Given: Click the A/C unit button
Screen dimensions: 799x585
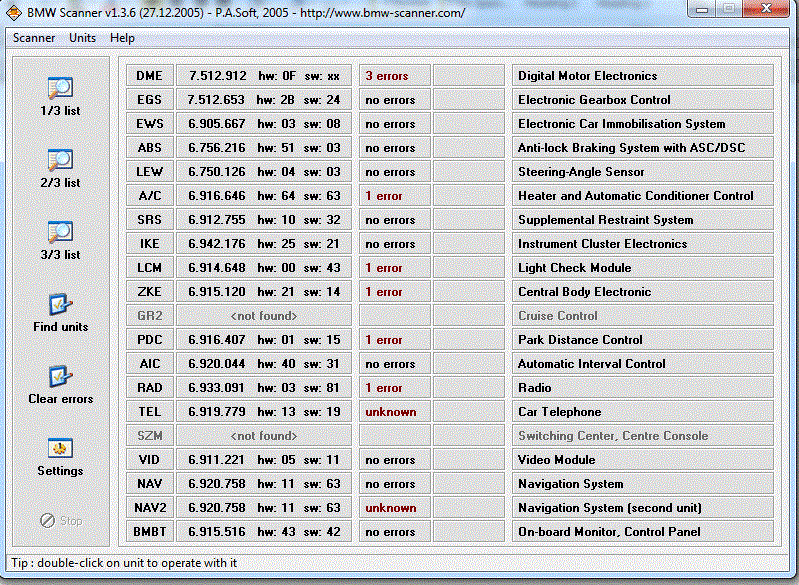Looking at the screenshot, I should pyautogui.click(x=150, y=196).
